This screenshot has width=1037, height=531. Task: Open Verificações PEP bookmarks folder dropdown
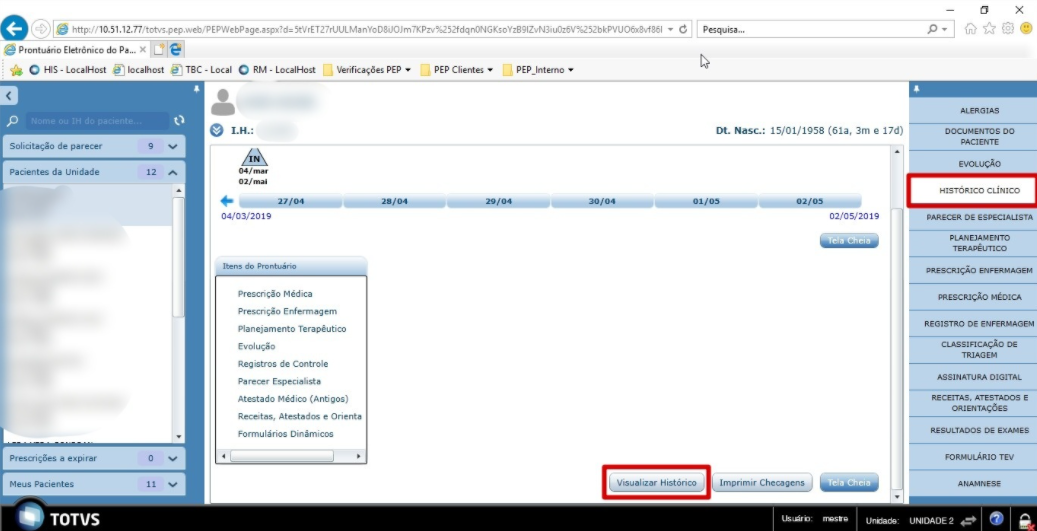[367, 69]
